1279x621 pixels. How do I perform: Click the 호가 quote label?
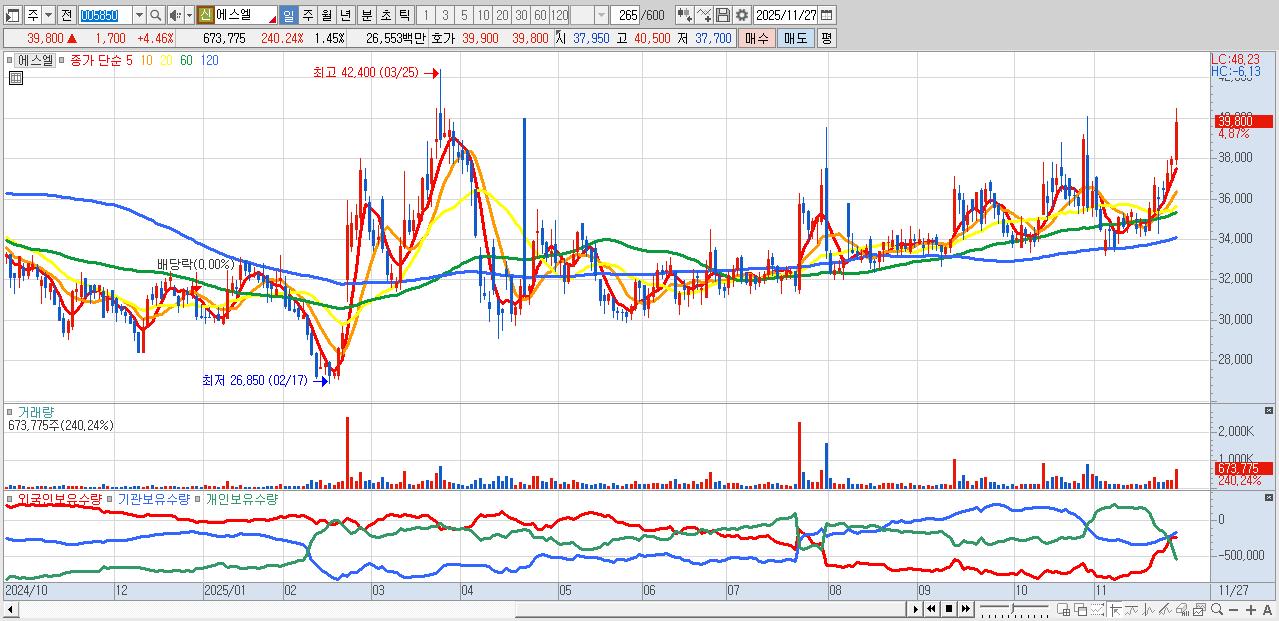point(441,38)
